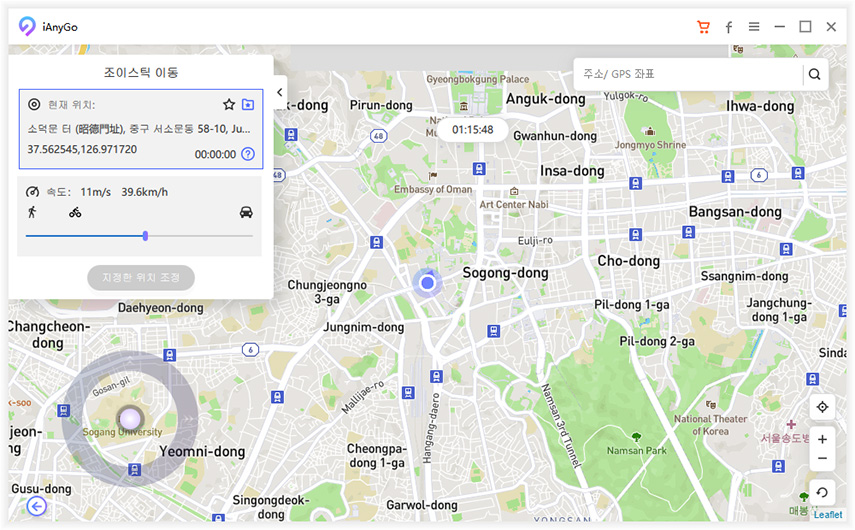855x530 pixels.
Task: Click the help question mark icon
Action: 248,154
